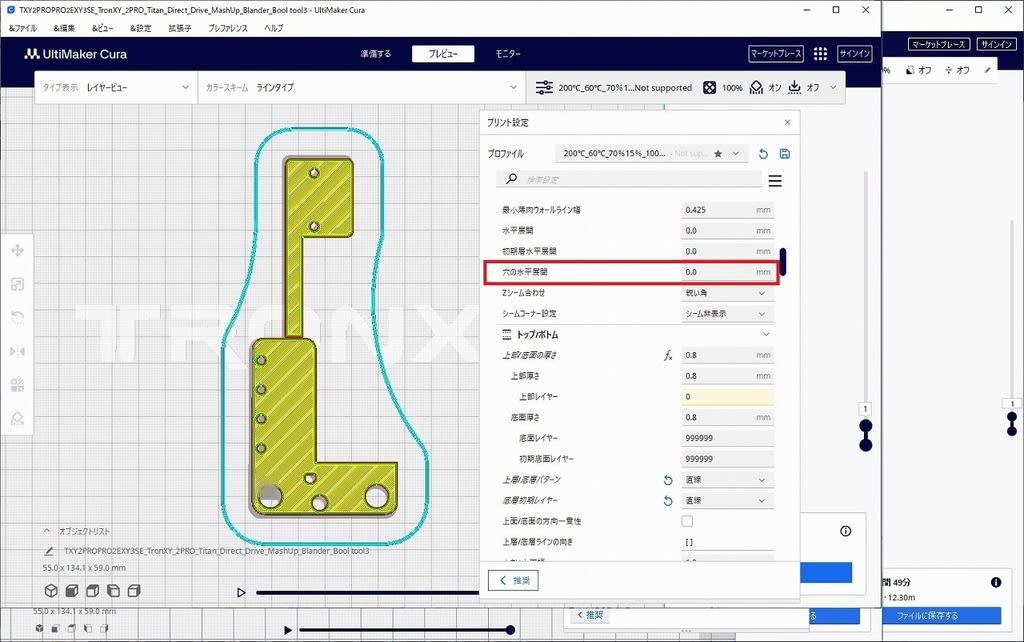This screenshot has width=1024, height=642.
Task: Open the 設定 menu
Action: point(140,28)
